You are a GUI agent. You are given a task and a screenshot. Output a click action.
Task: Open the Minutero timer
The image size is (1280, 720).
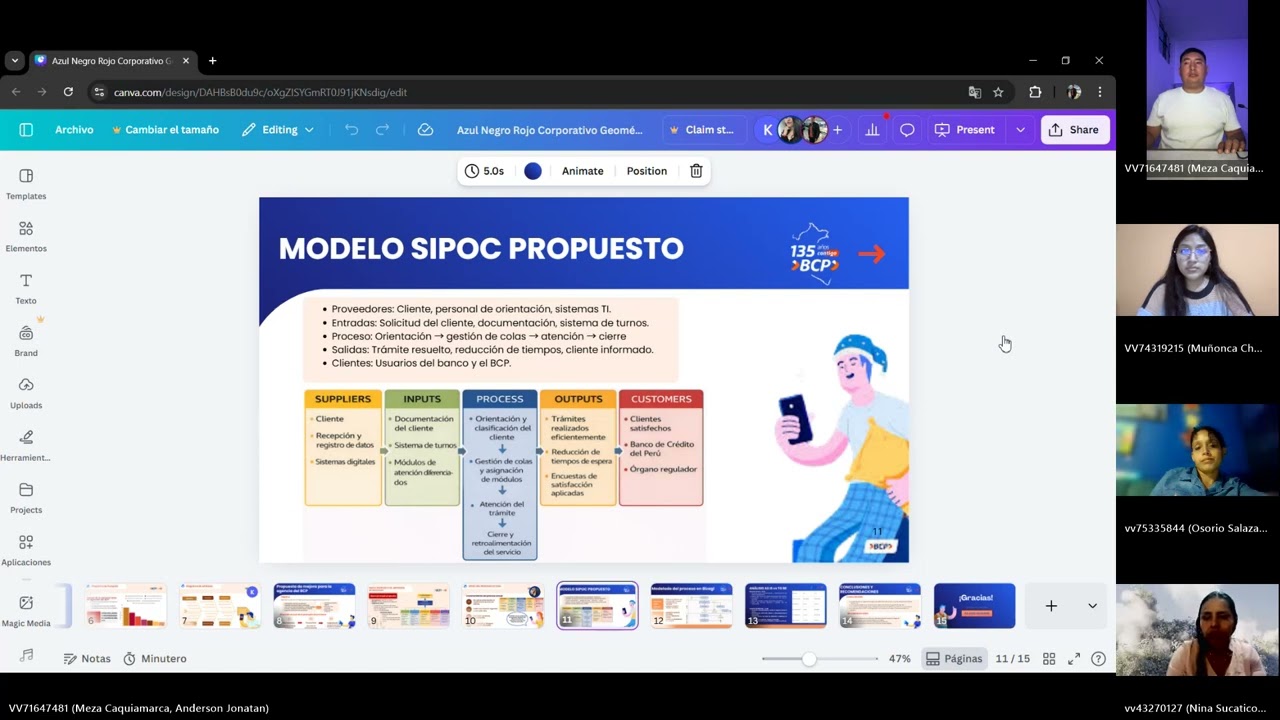[155, 659]
